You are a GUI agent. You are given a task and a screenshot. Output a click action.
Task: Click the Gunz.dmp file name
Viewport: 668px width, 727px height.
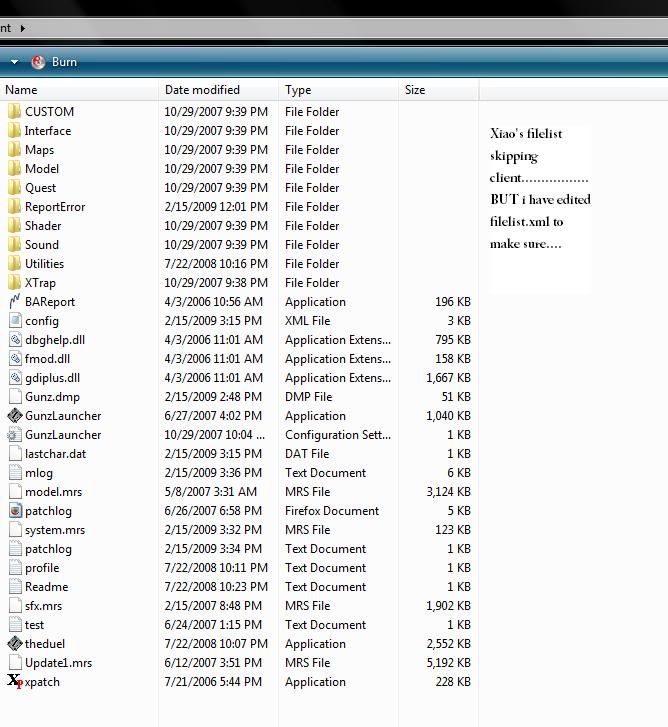click(52, 397)
